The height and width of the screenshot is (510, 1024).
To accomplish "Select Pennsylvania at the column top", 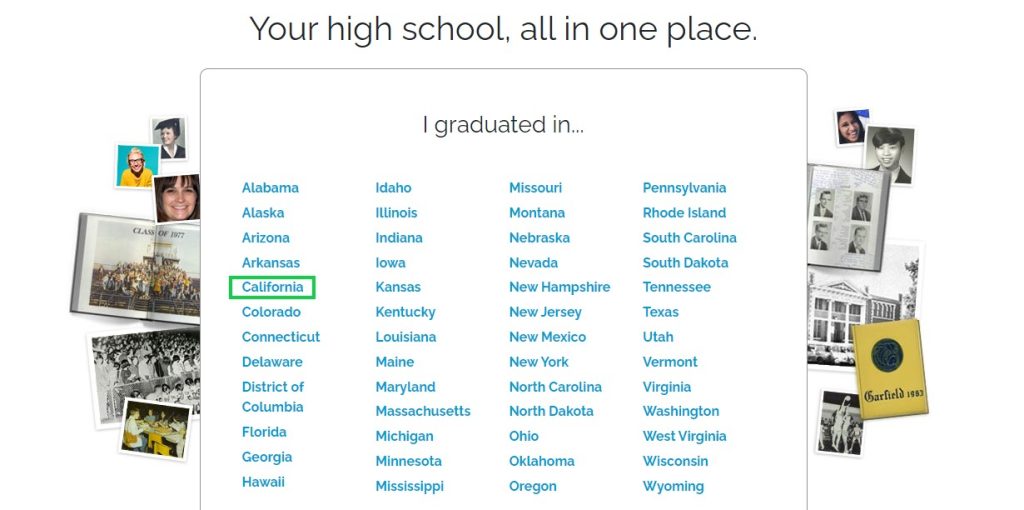I will tap(684, 188).
